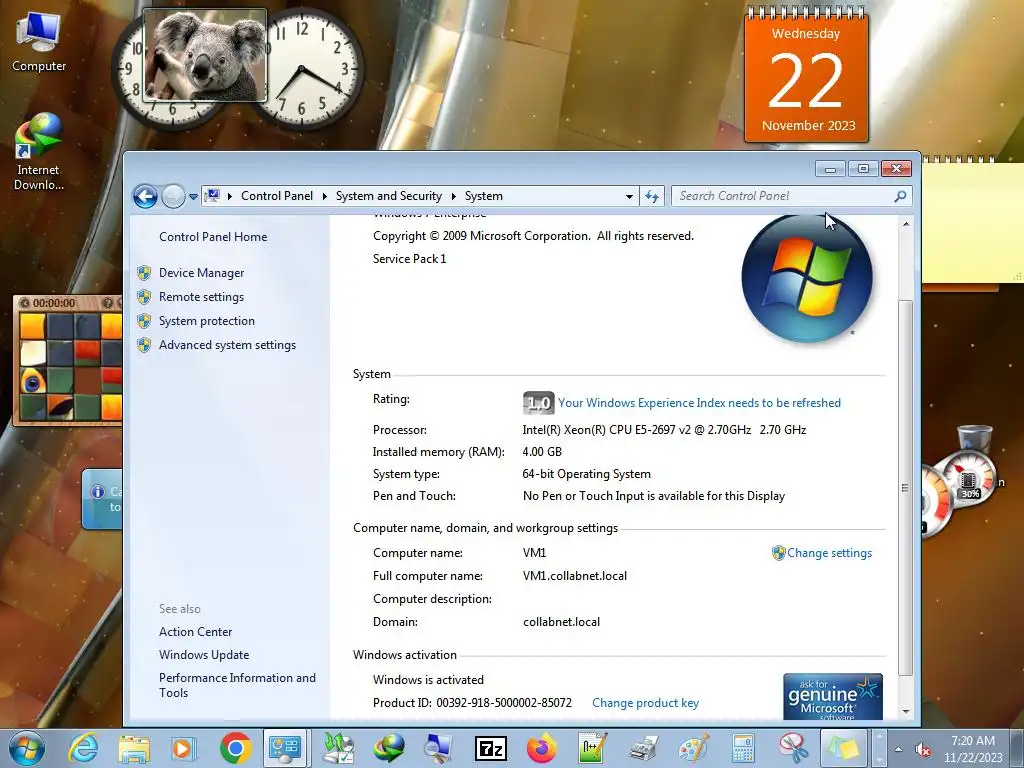The height and width of the screenshot is (768, 1024).
Task: Open Performance Information and Tools
Action: tap(237, 685)
